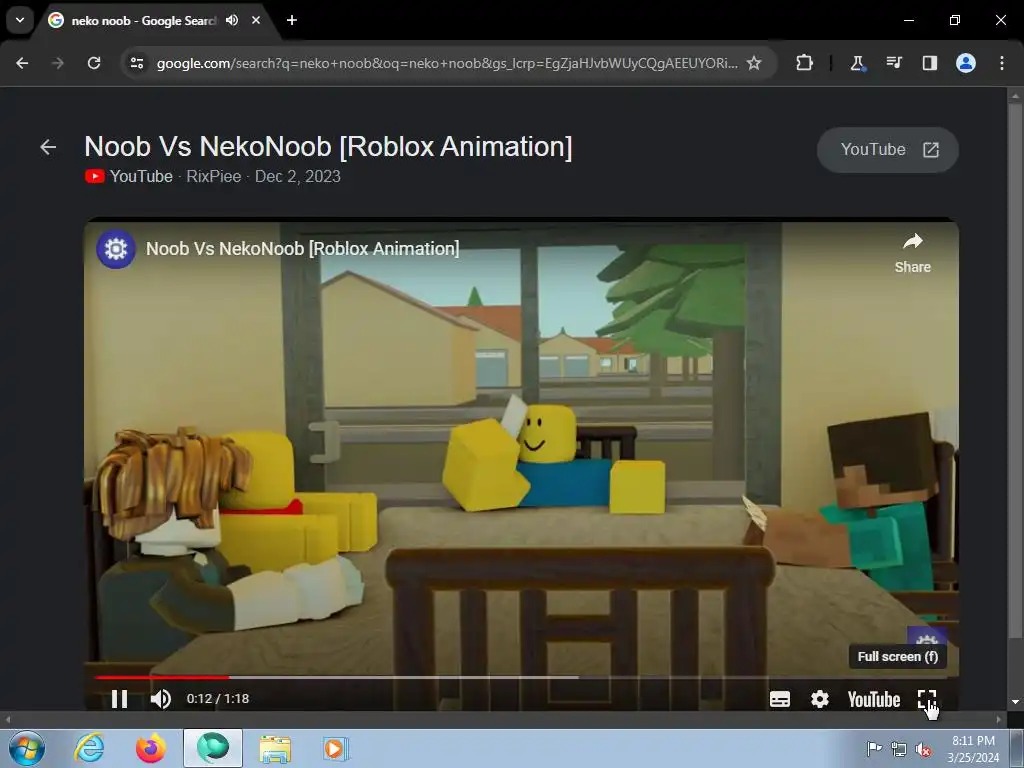The width and height of the screenshot is (1024, 768).
Task: Focus the address bar URL
Action: (447, 63)
